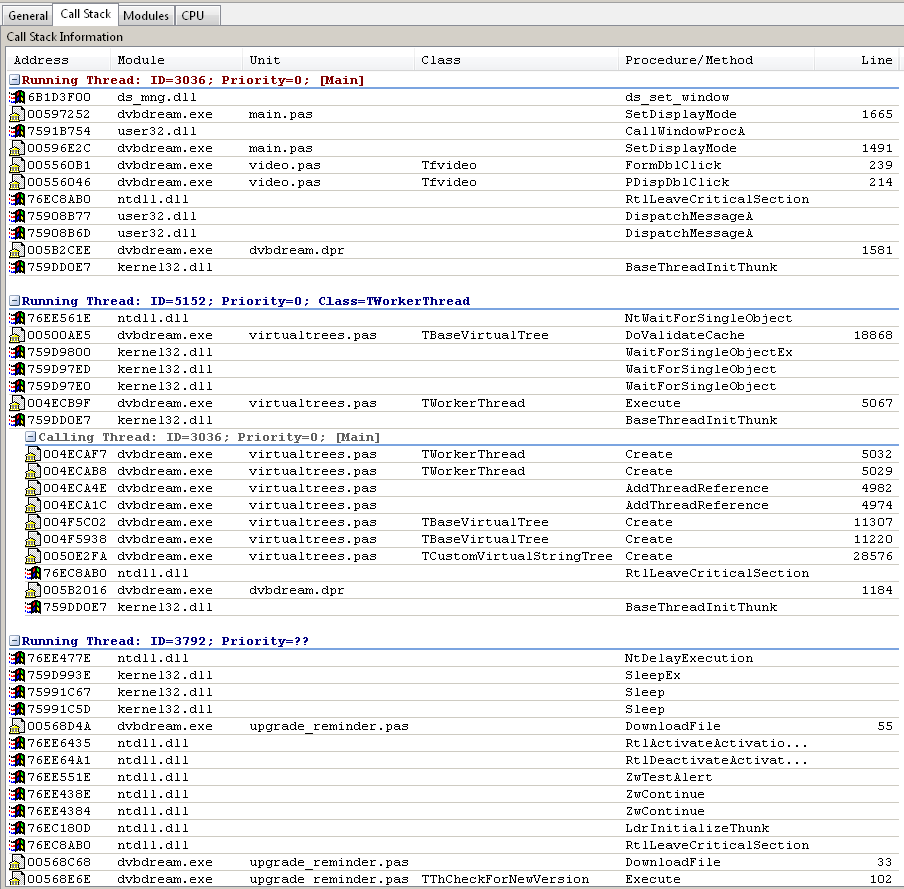
Task: Click source unit icon at 00596E2C
Action: point(17,148)
